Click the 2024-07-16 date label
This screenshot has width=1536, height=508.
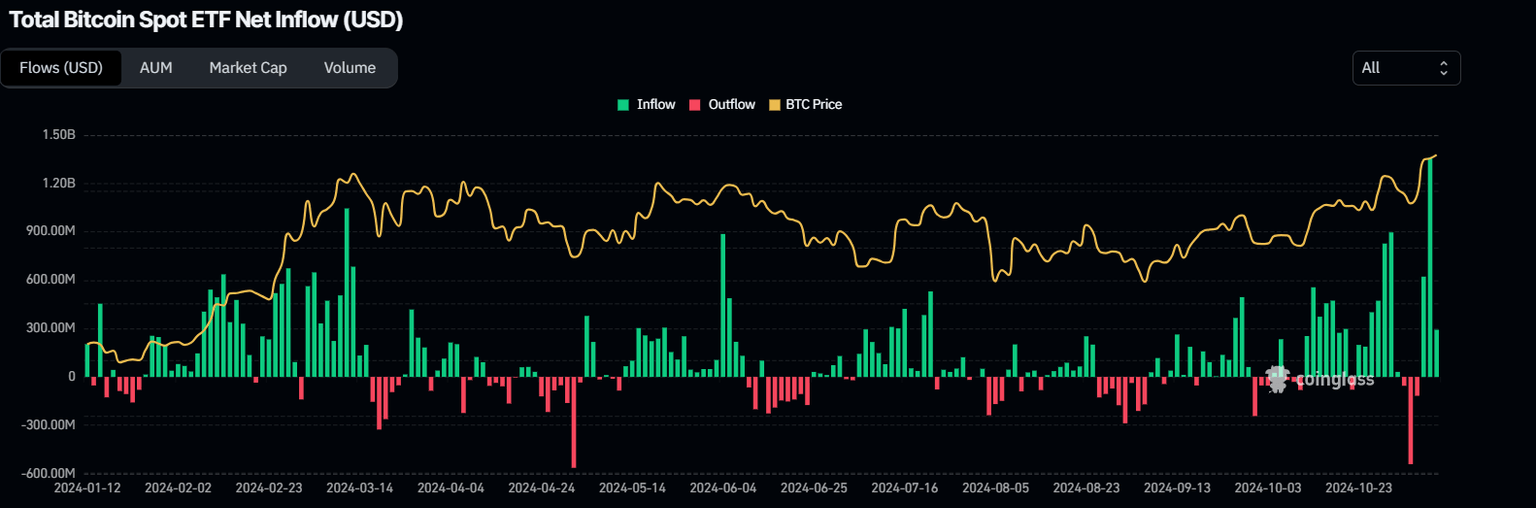point(904,489)
